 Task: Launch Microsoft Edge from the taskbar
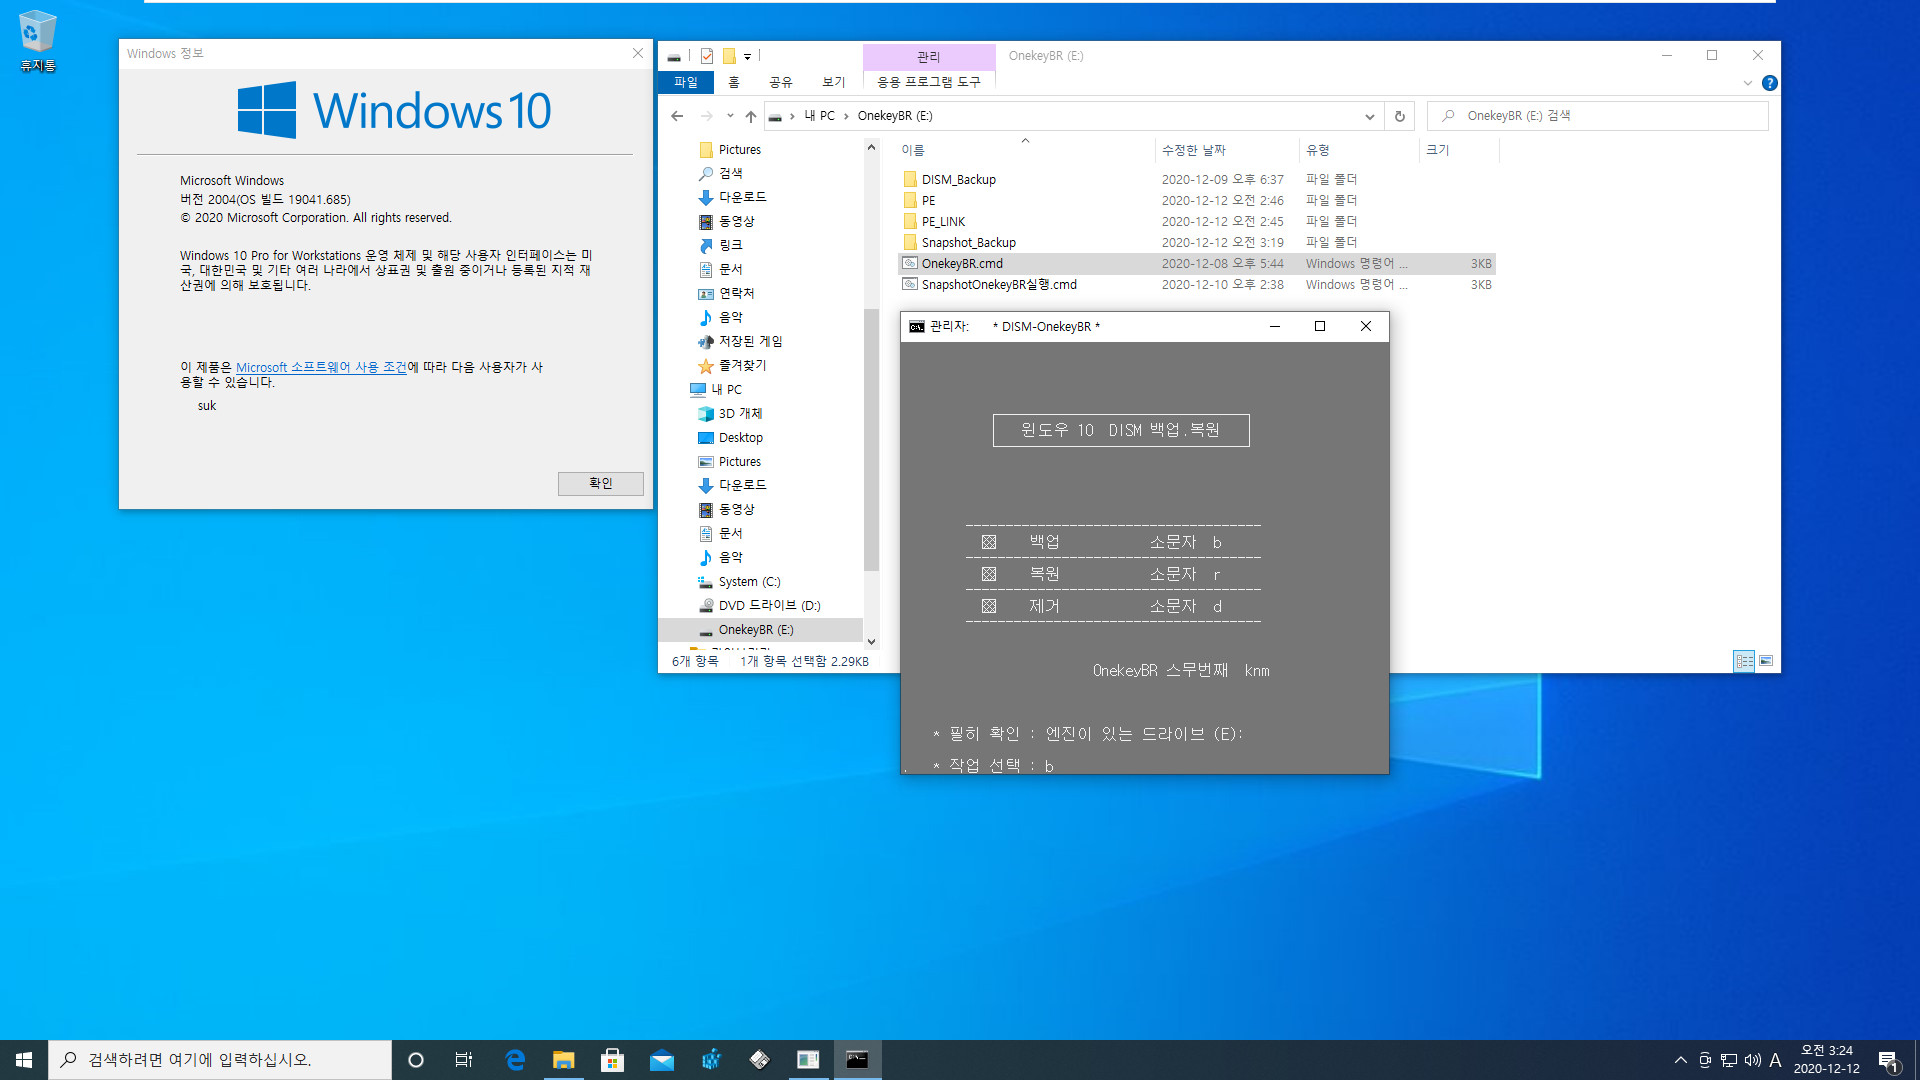(515, 1060)
